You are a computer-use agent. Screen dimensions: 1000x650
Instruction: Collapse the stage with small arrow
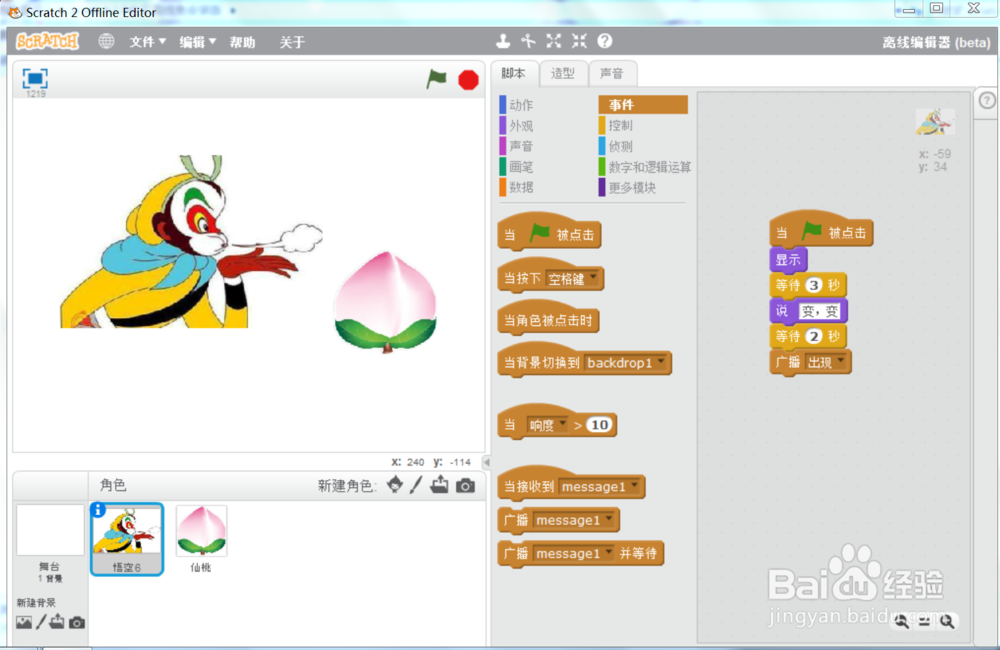487,462
